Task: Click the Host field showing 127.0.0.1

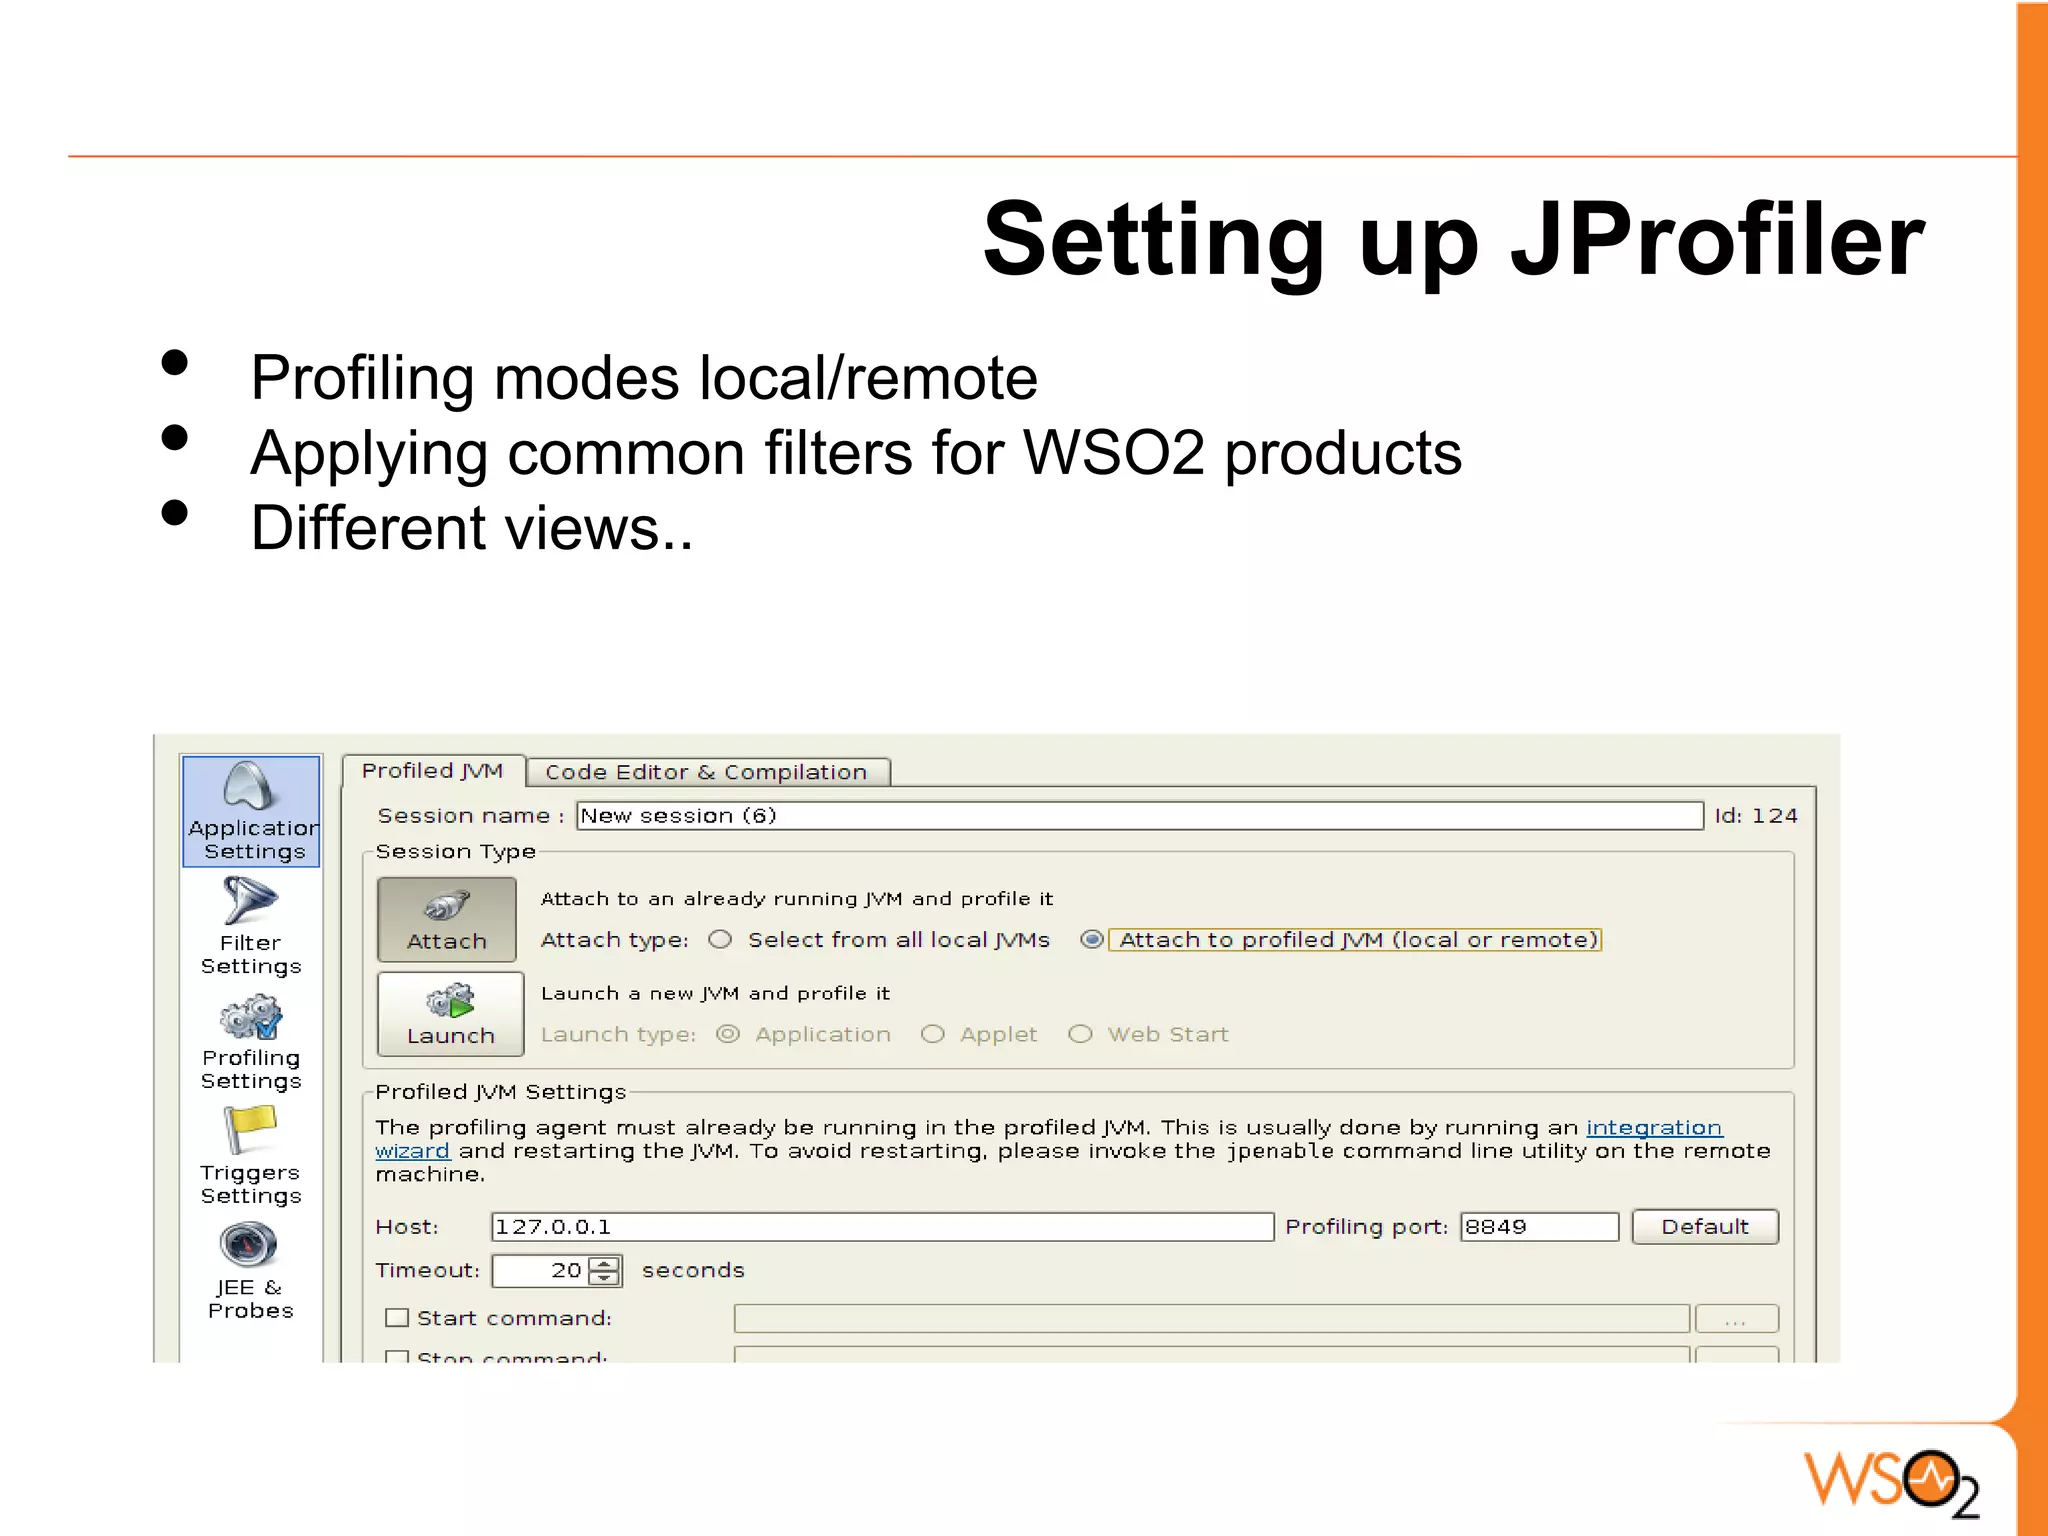Action: pos(883,1227)
